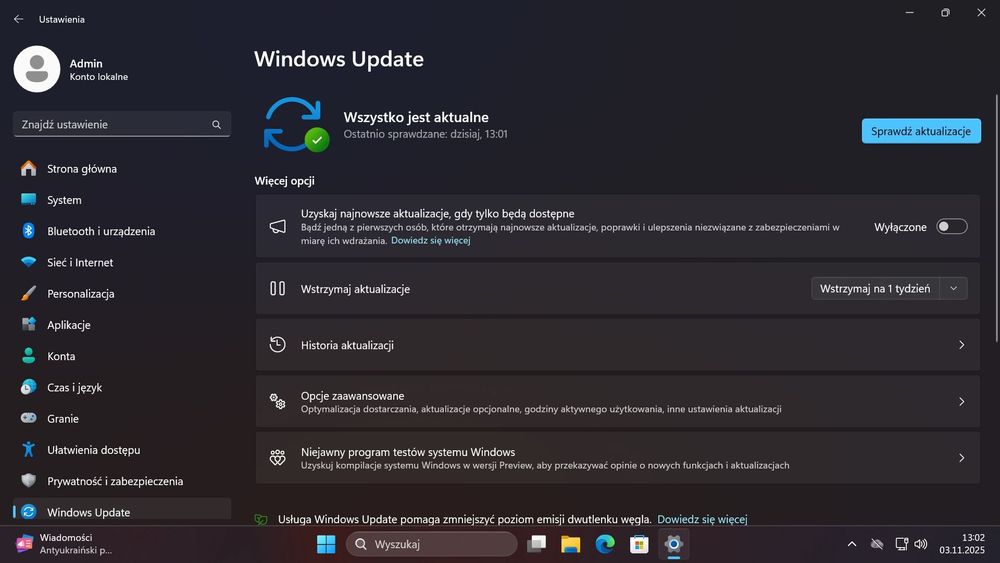Open Dowiedz się więcej link under newest updates
This screenshot has width=1000, height=563.
click(x=430, y=240)
